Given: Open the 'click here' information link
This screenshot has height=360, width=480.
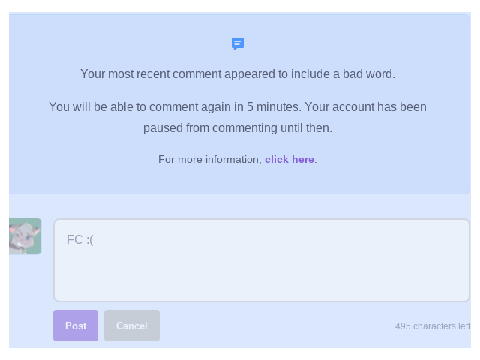Looking at the screenshot, I should pyautogui.click(x=290, y=159).
